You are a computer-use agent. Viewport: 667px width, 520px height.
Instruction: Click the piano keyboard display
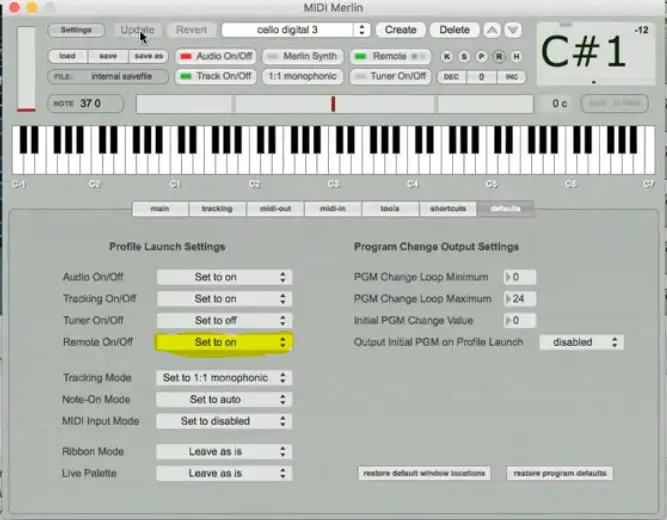pyautogui.click(x=334, y=150)
